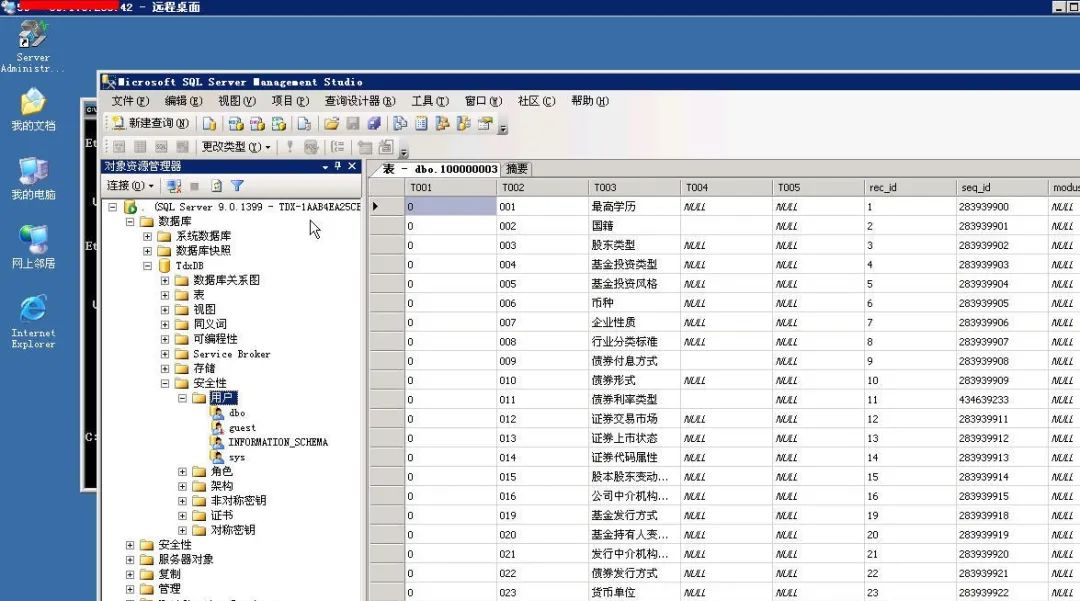
Task: Collapse the 数据库 tree node
Action: pos(129,222)
